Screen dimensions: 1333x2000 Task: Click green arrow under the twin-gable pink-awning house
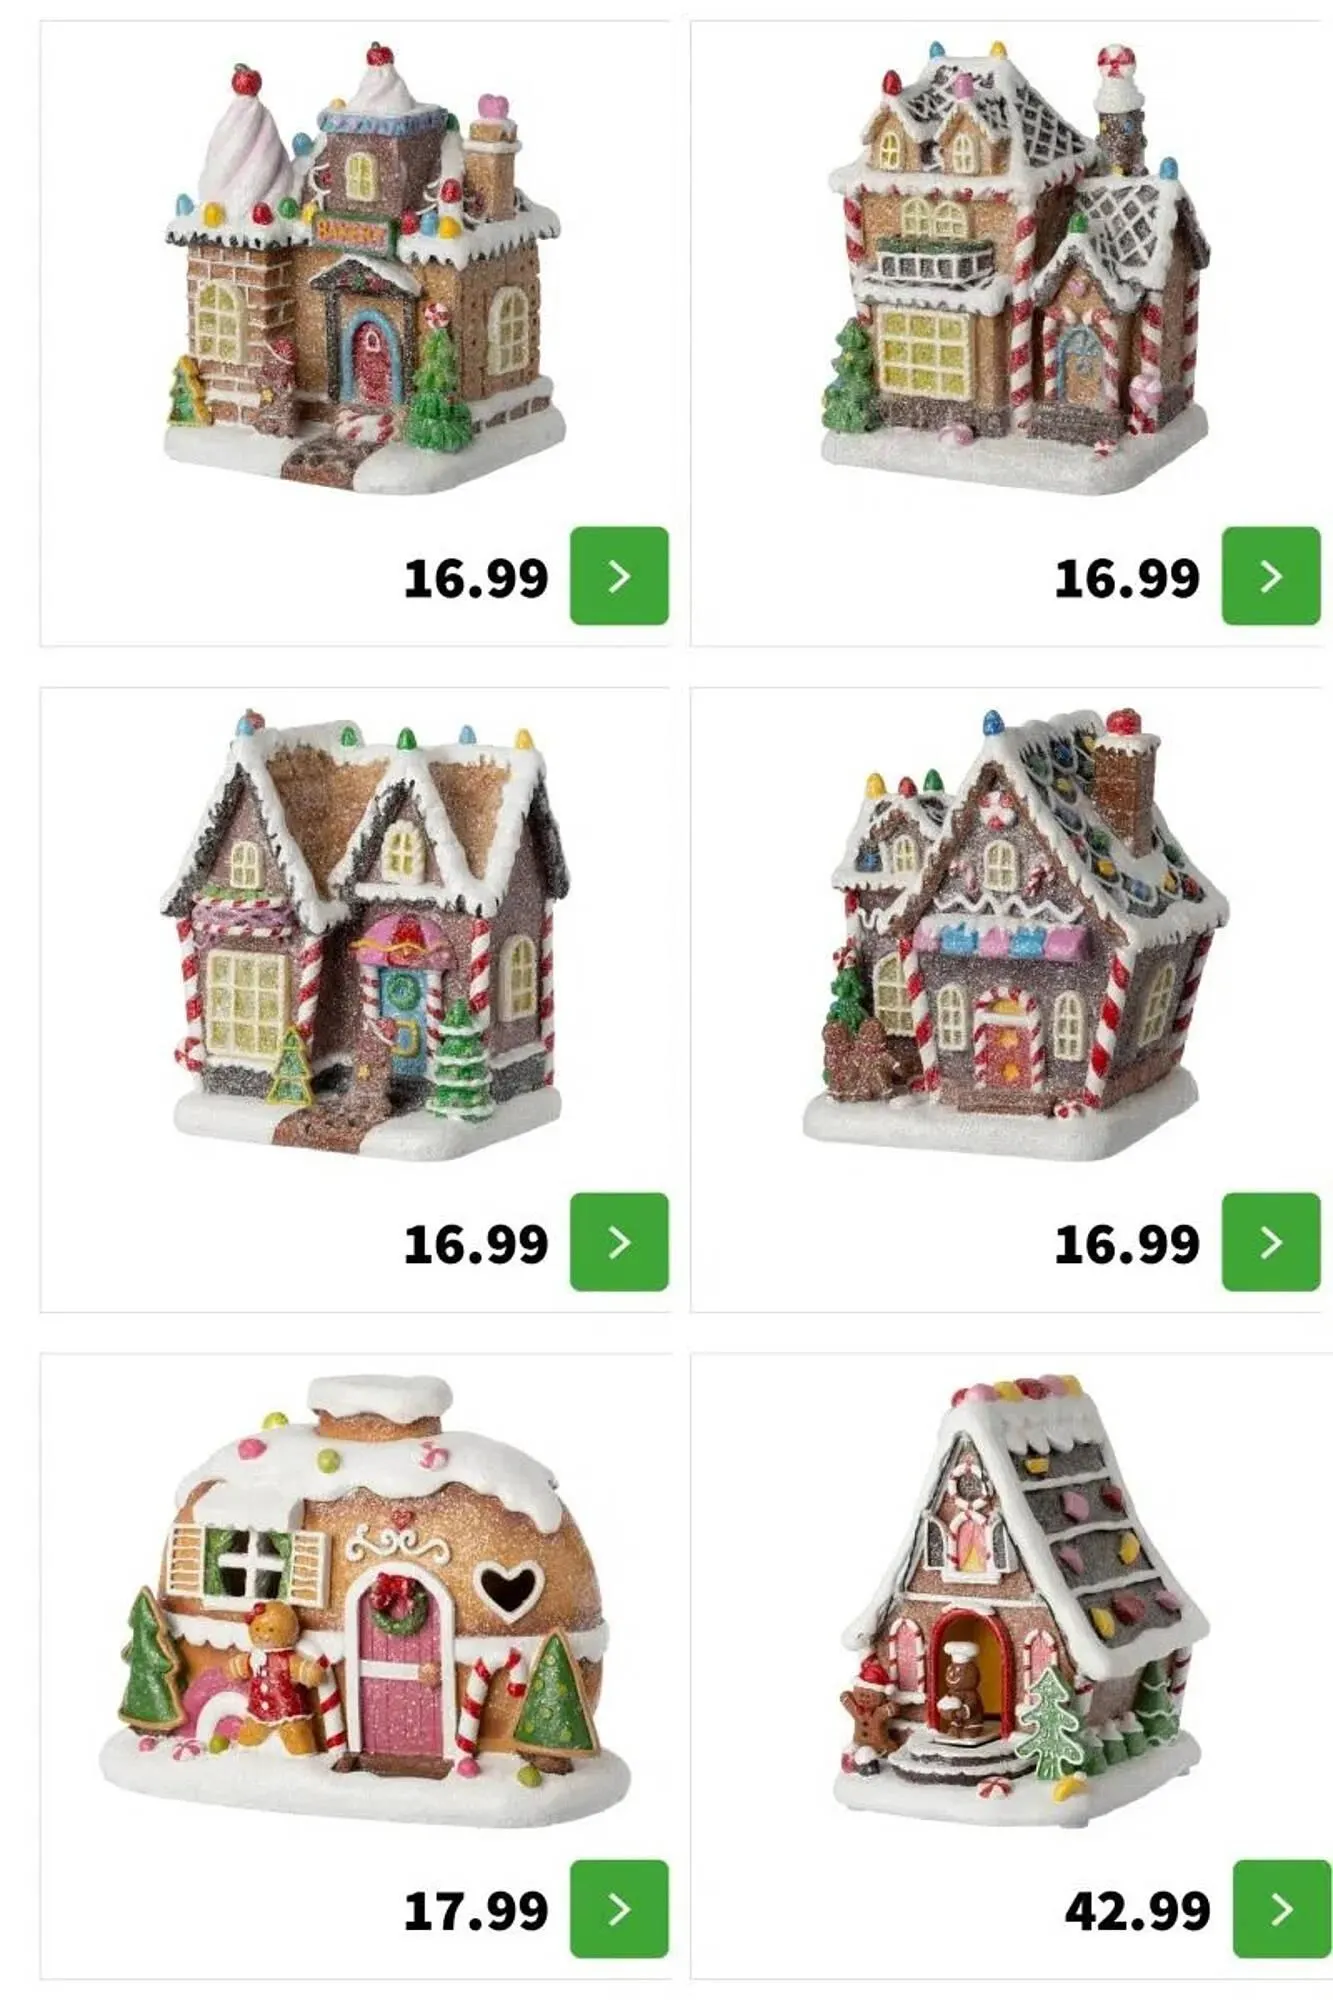[619, 1242]
